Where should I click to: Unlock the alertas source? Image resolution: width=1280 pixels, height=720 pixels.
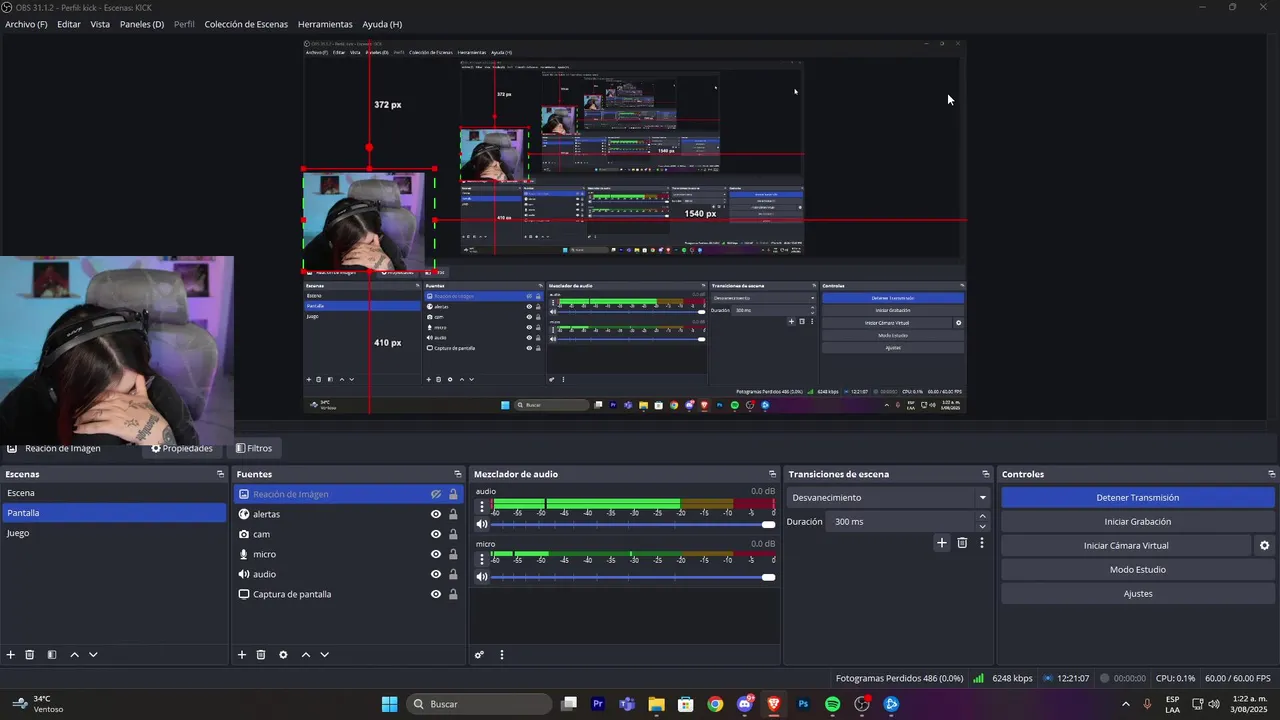click(x=453, y=514)
